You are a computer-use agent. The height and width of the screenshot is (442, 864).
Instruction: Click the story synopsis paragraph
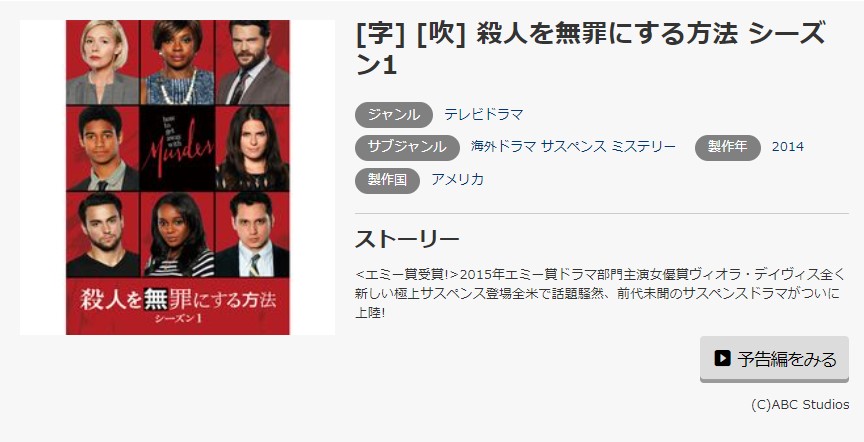tap(599, 293)
